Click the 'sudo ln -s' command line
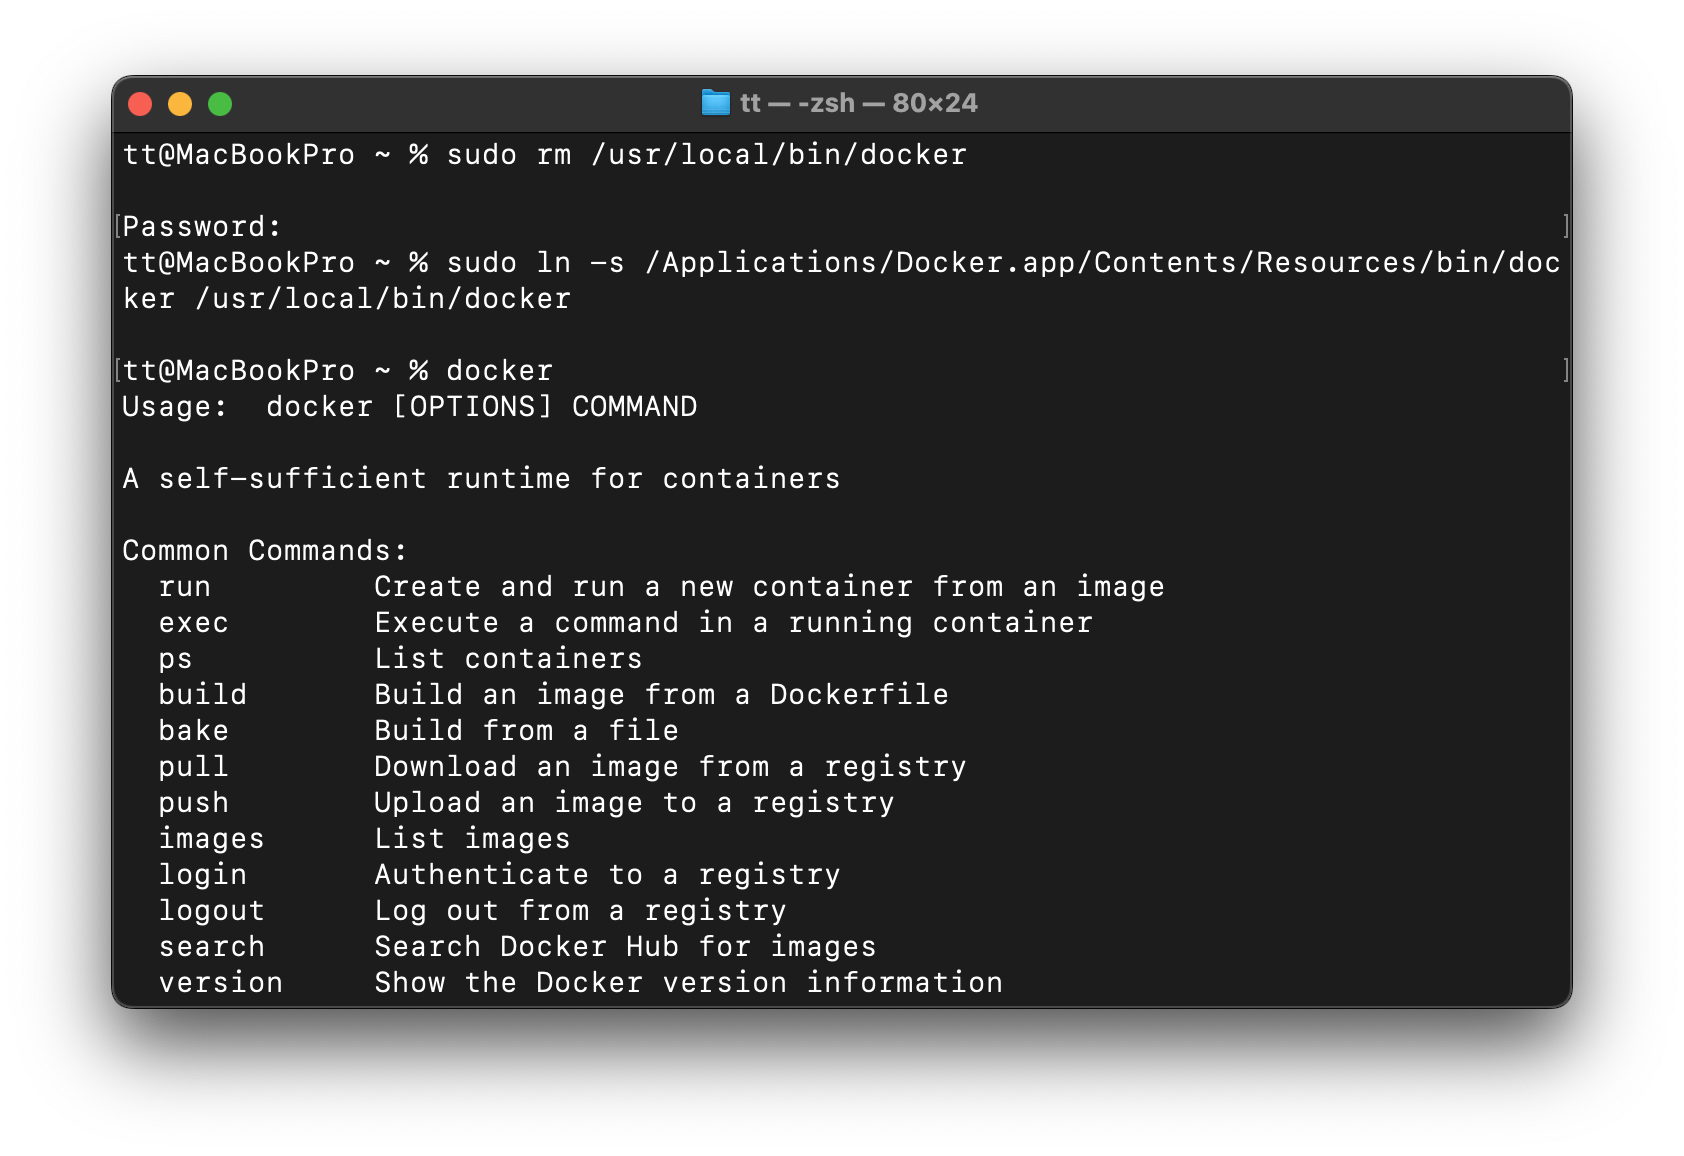This screenshot has height=1156, width=1684. coord(841,263)
